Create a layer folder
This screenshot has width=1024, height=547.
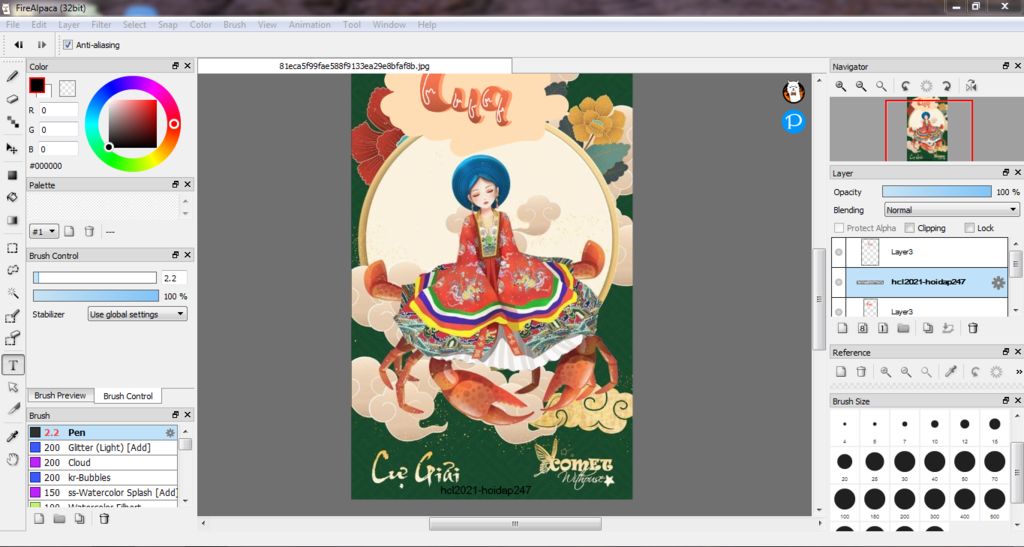[903, 328]
